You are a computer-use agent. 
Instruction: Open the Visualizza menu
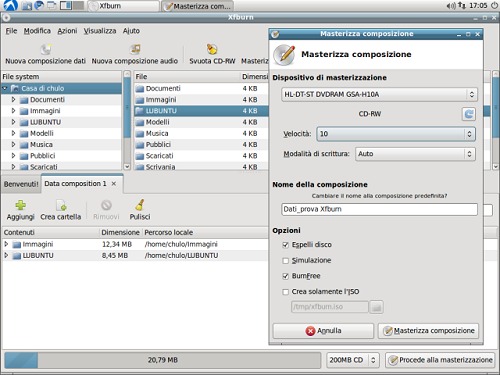pos(100,31)
